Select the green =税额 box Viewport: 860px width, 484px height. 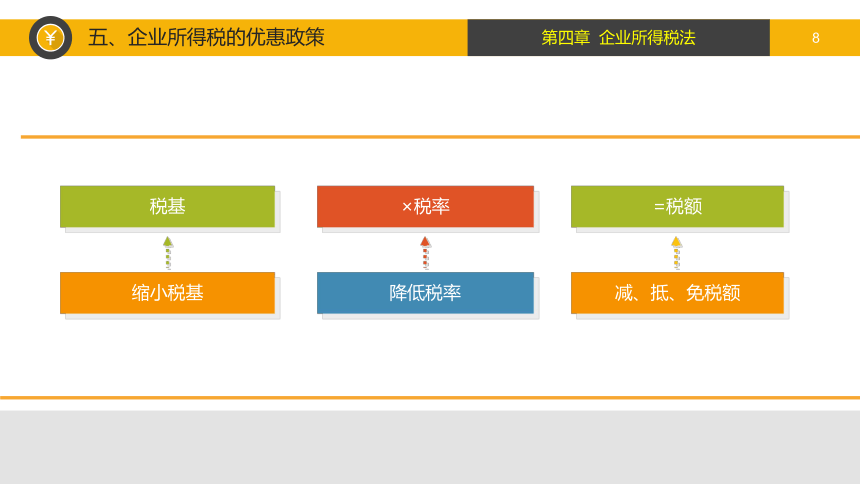click(677, 206)
